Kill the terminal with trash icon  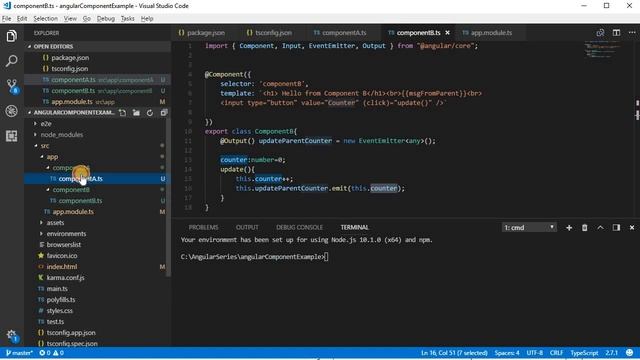point(584,227)
